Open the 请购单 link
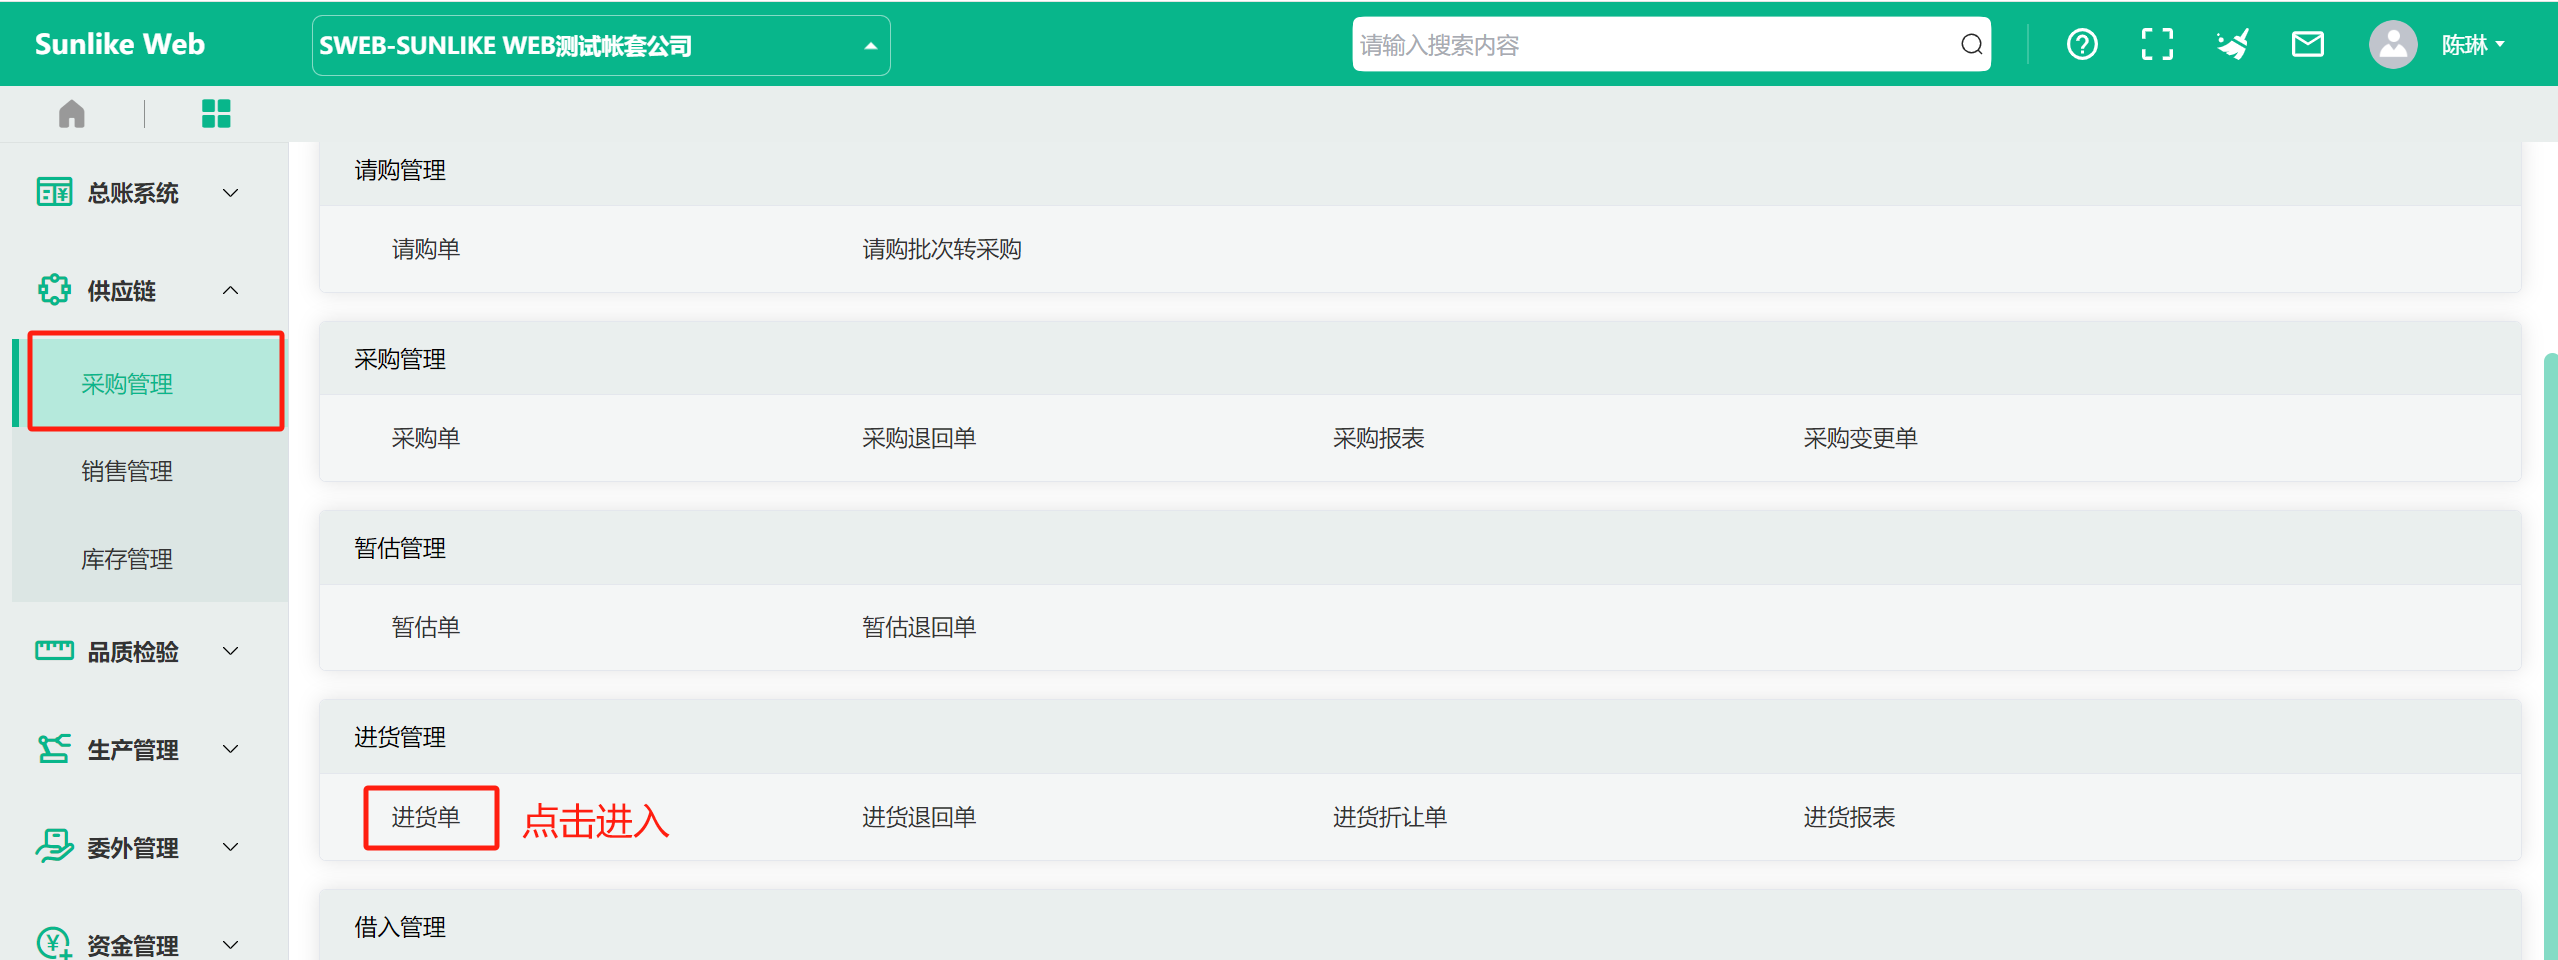Image resolution: width=2558 pixels, height=960 pixels. coord(426,249)
